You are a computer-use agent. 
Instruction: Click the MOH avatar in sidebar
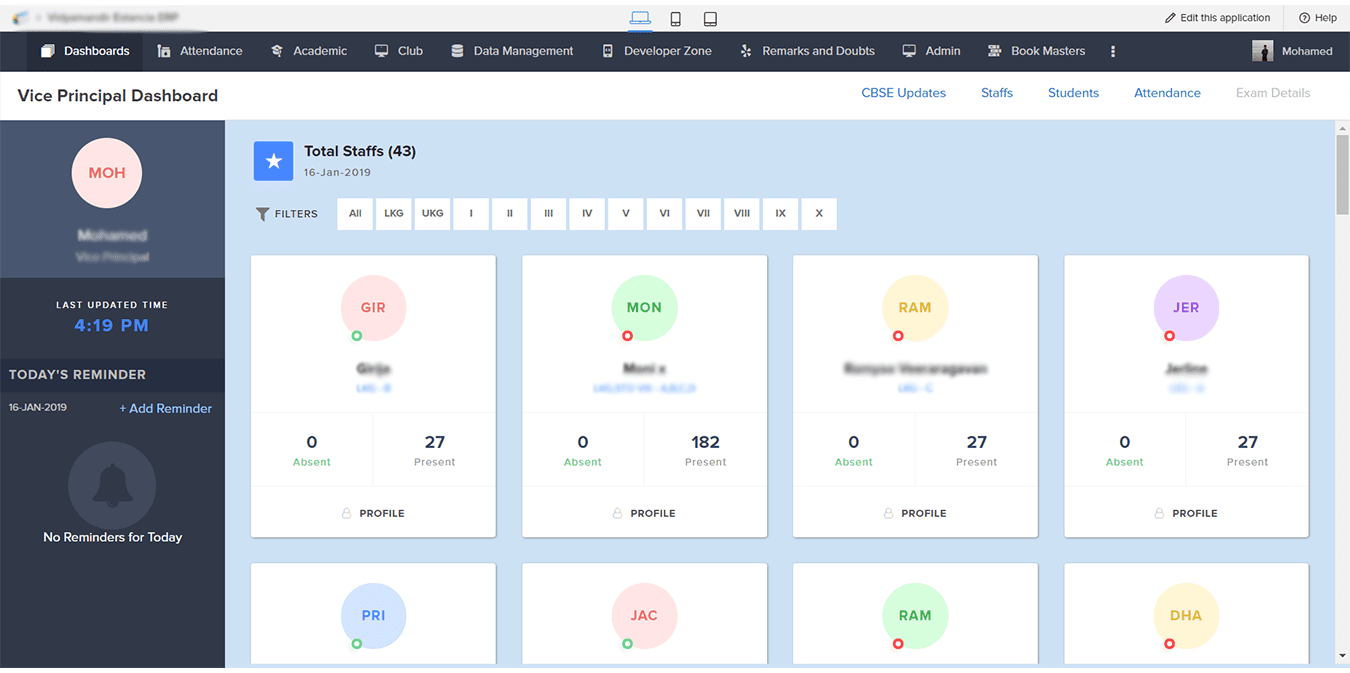point(107,173)
